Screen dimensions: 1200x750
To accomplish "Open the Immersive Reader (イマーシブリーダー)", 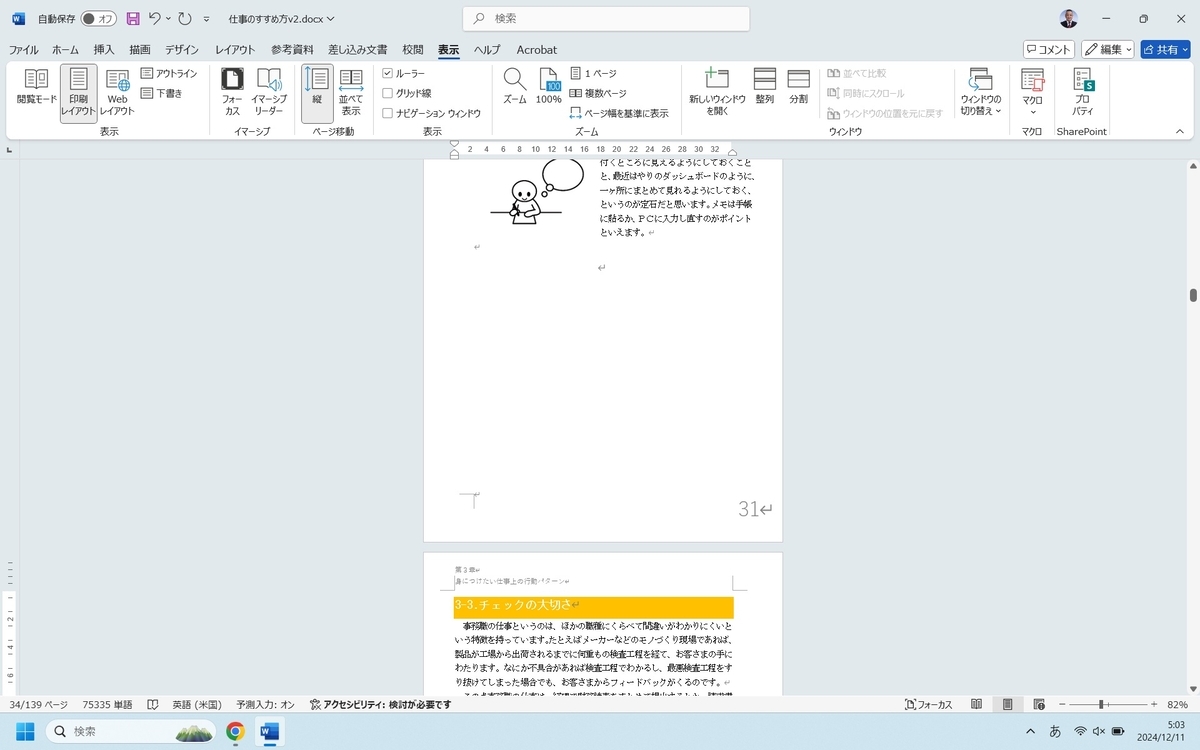I will 268,91.
